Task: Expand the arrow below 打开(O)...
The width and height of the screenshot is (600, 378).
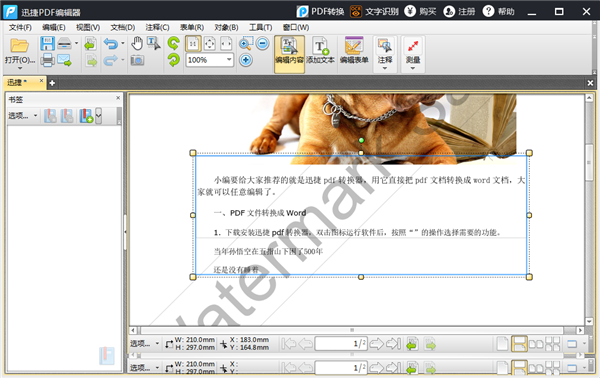Action: (20, 69)
